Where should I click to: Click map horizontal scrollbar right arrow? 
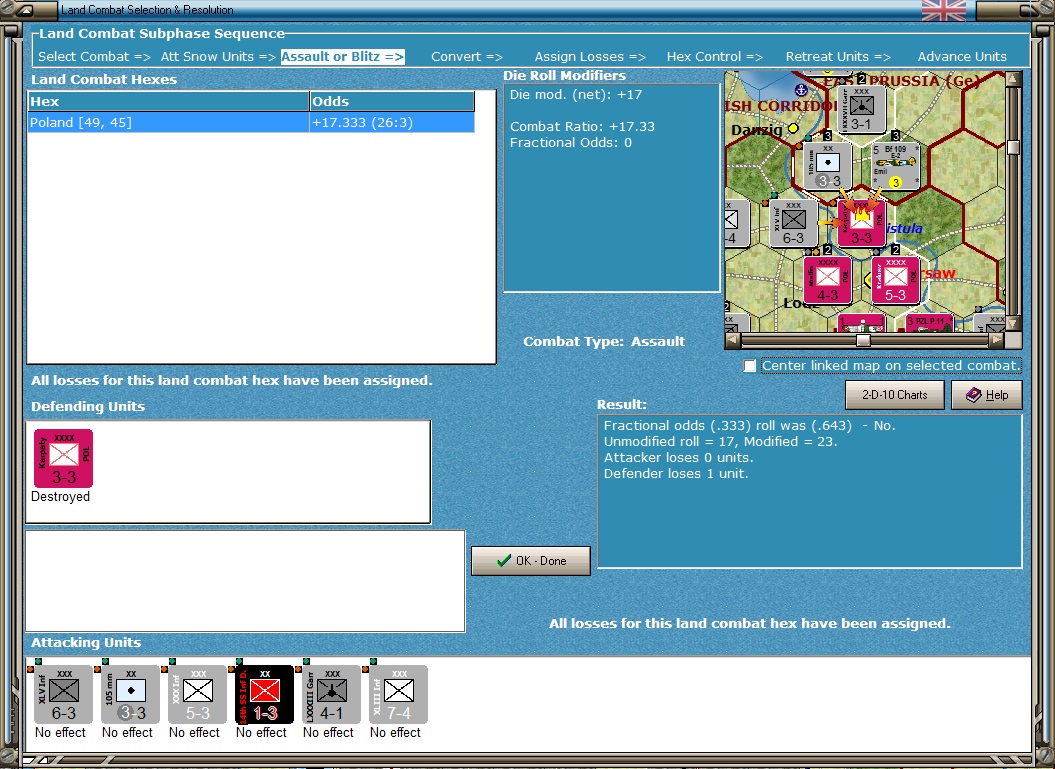point(998,340)
